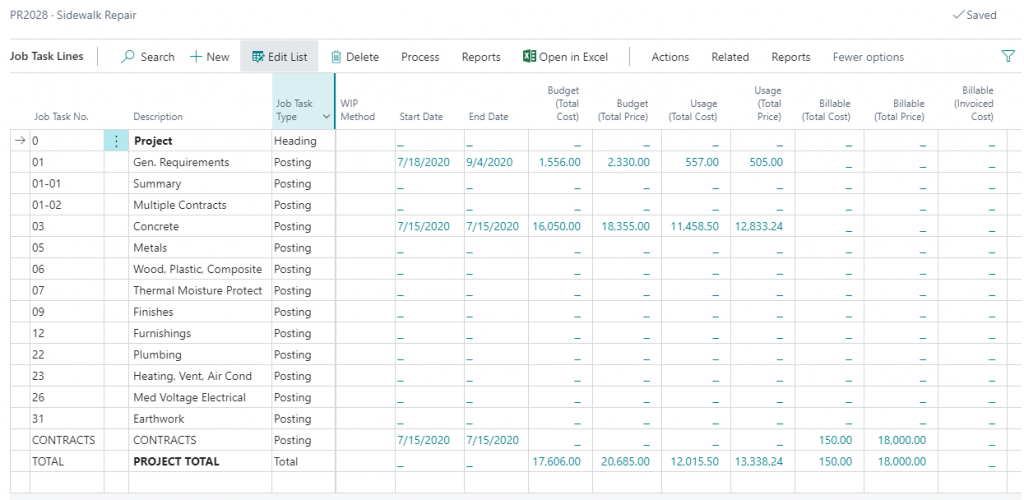Click the Search text label
Image resolution: width=1024 pixels, height=500 pixels.
point(157,57)
